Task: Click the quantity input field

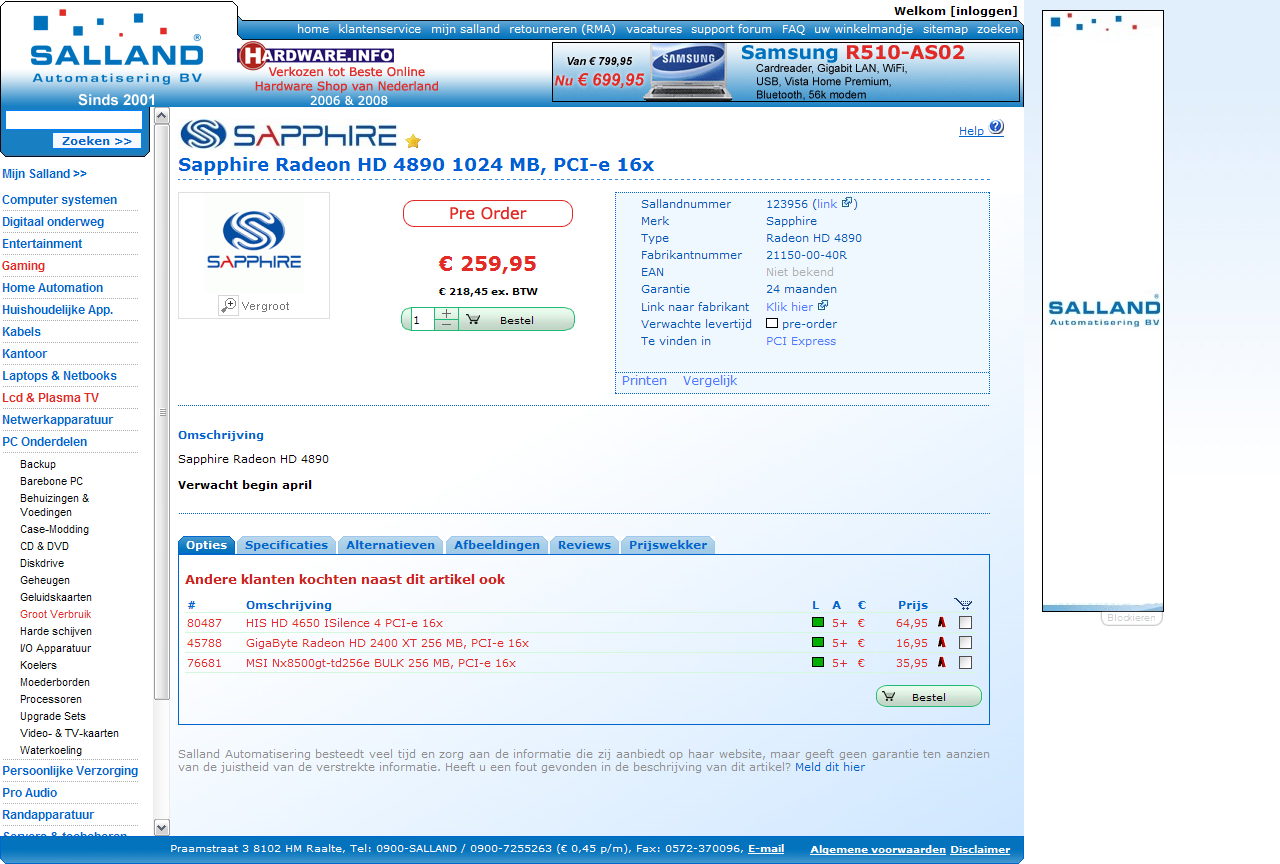Action: click(x=422, y=320)
